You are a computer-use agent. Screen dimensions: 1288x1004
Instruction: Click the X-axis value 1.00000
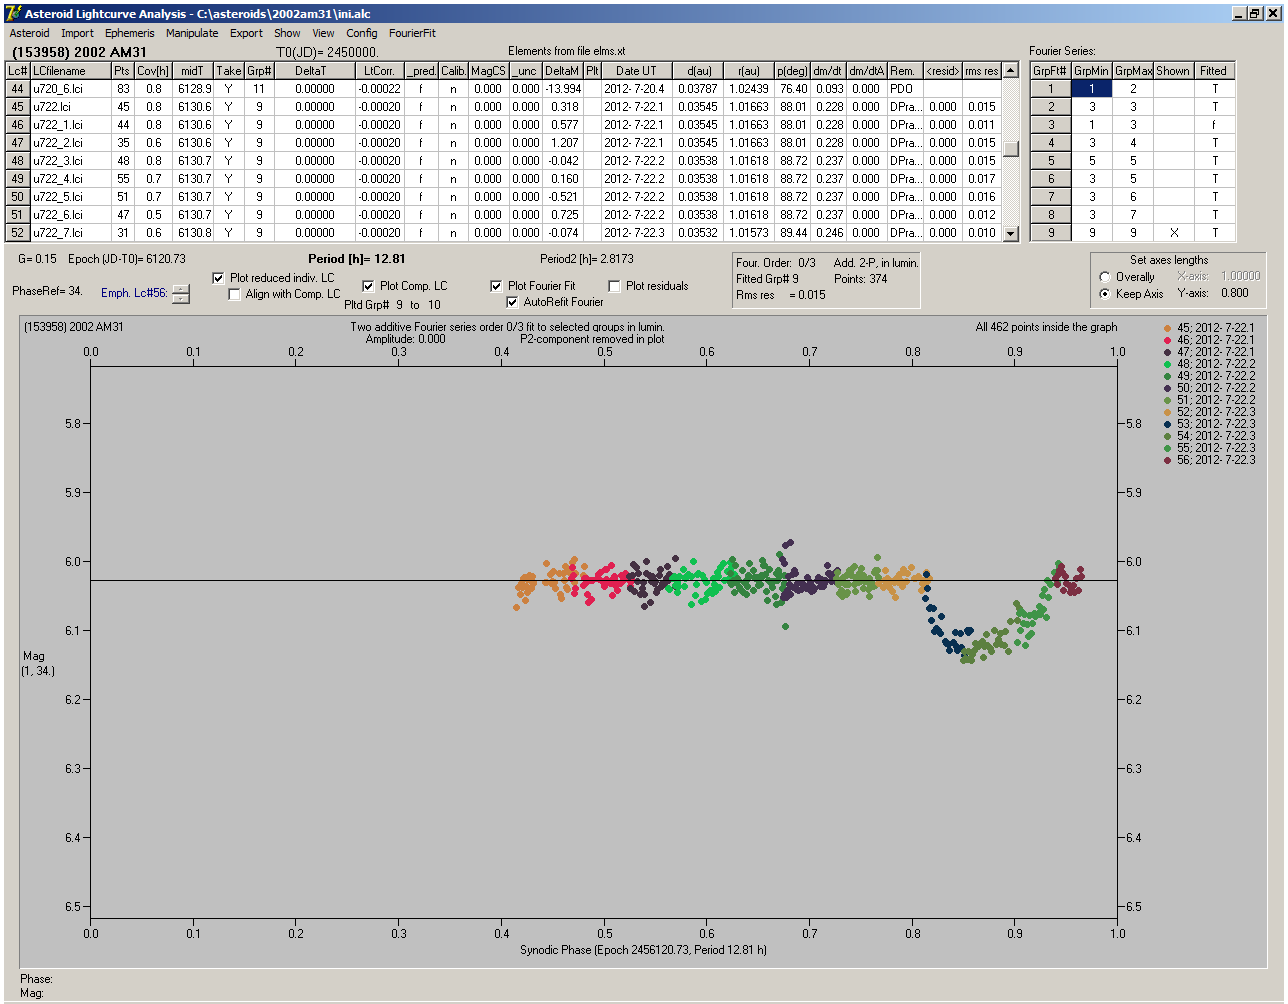click(1240, 276)
